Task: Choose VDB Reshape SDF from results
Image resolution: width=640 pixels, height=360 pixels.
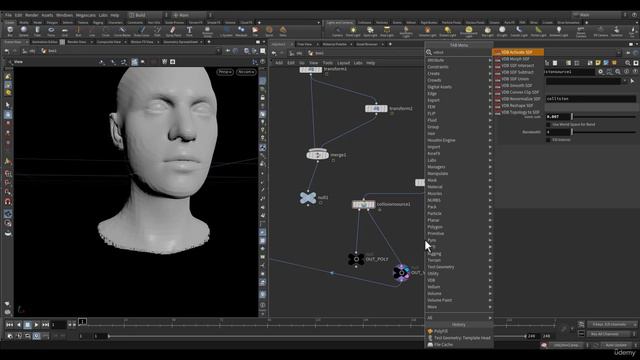Action: [x=518, y=105]
